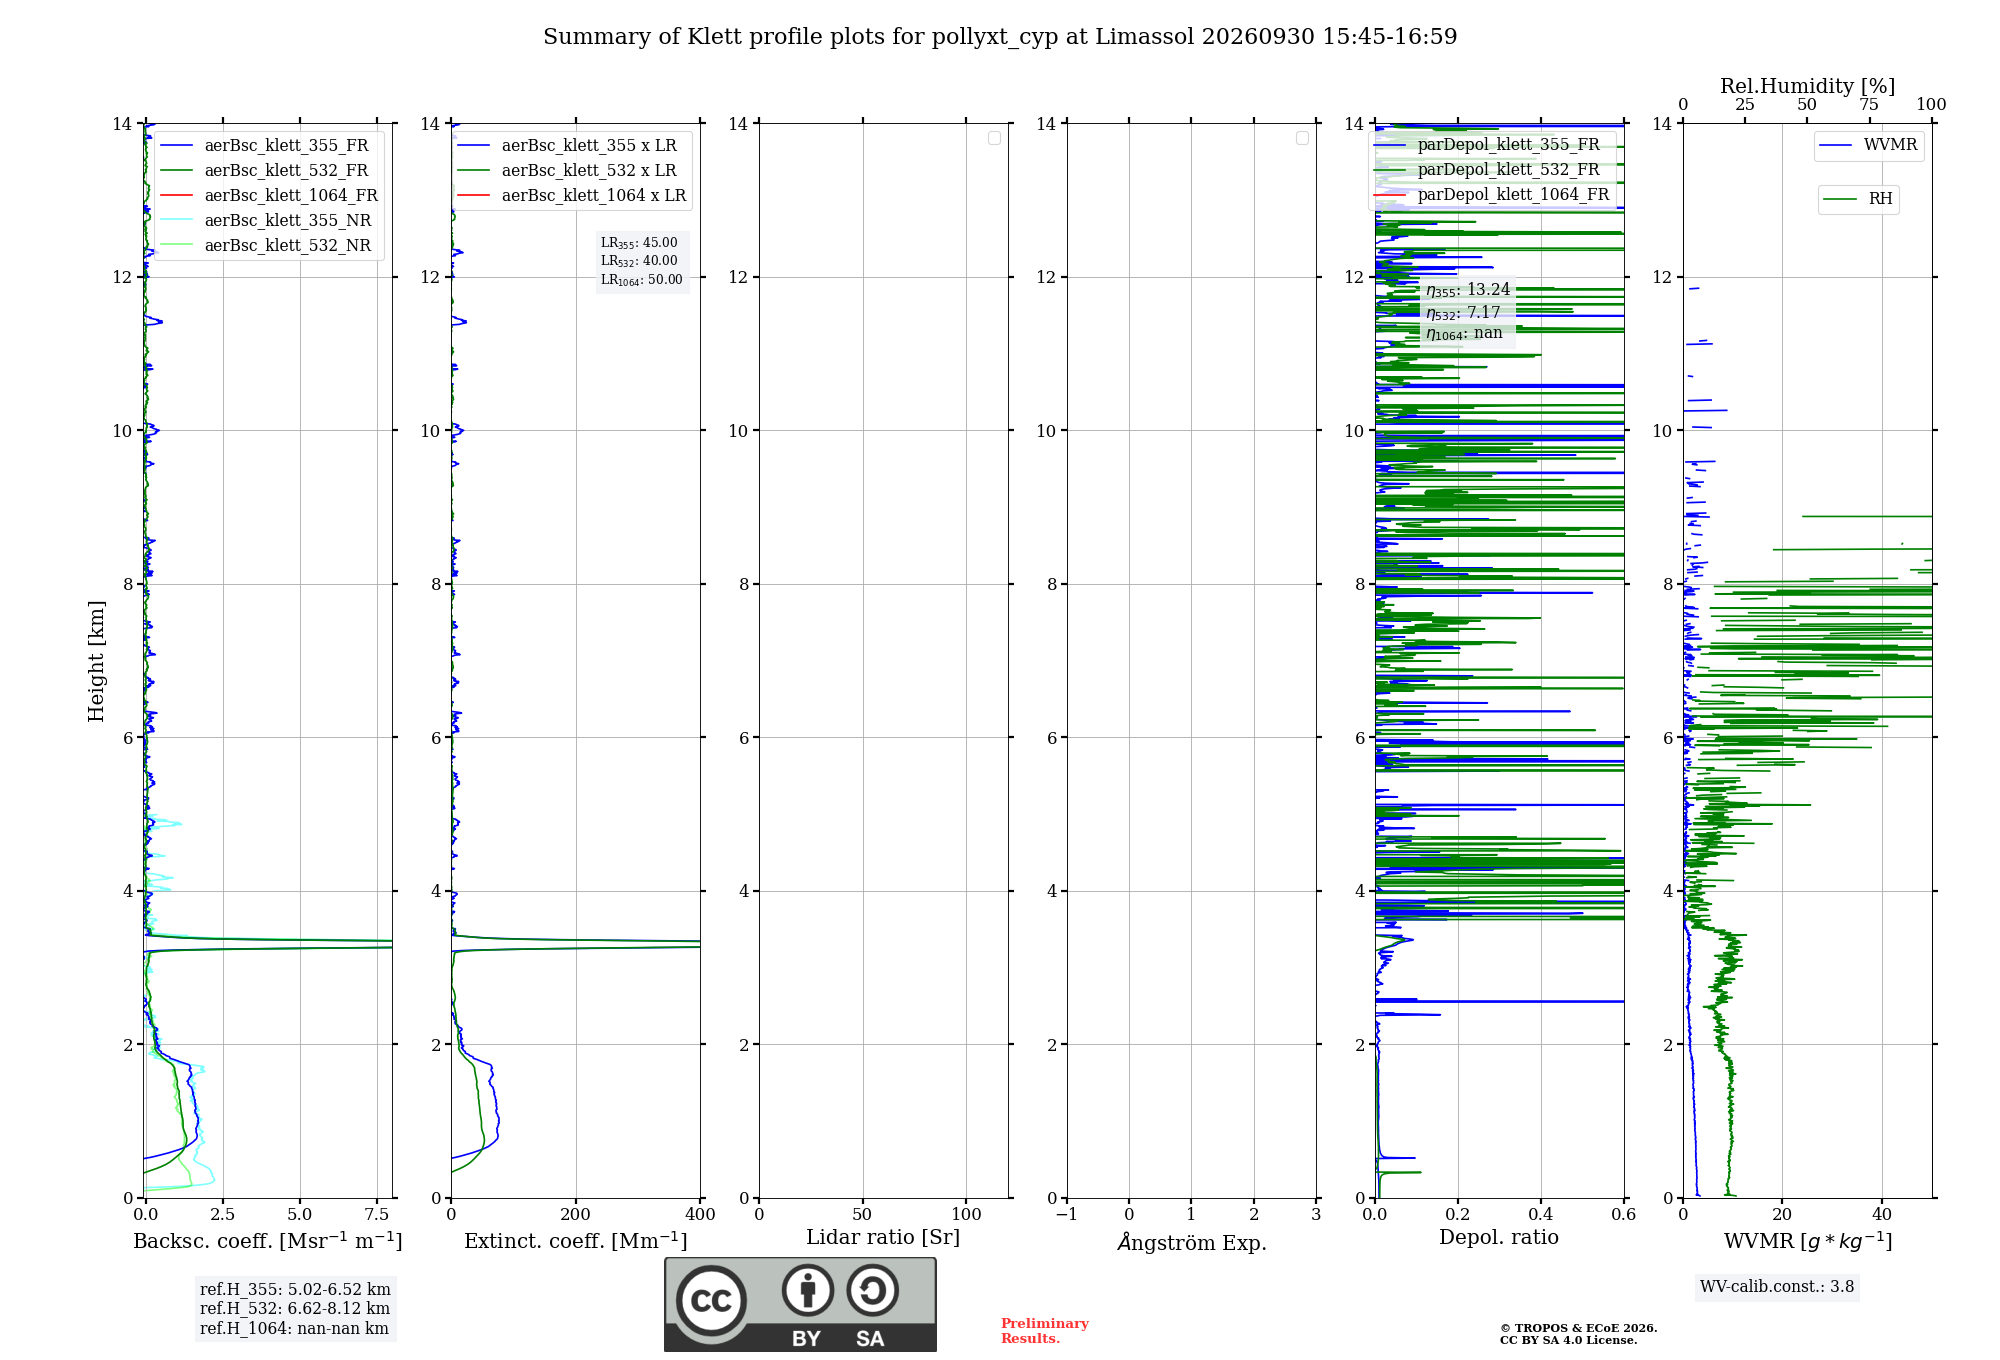2000x1360 pixels.
Task: Click the aerBsc_klett_1064 x LR legend entry
Action: [x=572, y=195]
